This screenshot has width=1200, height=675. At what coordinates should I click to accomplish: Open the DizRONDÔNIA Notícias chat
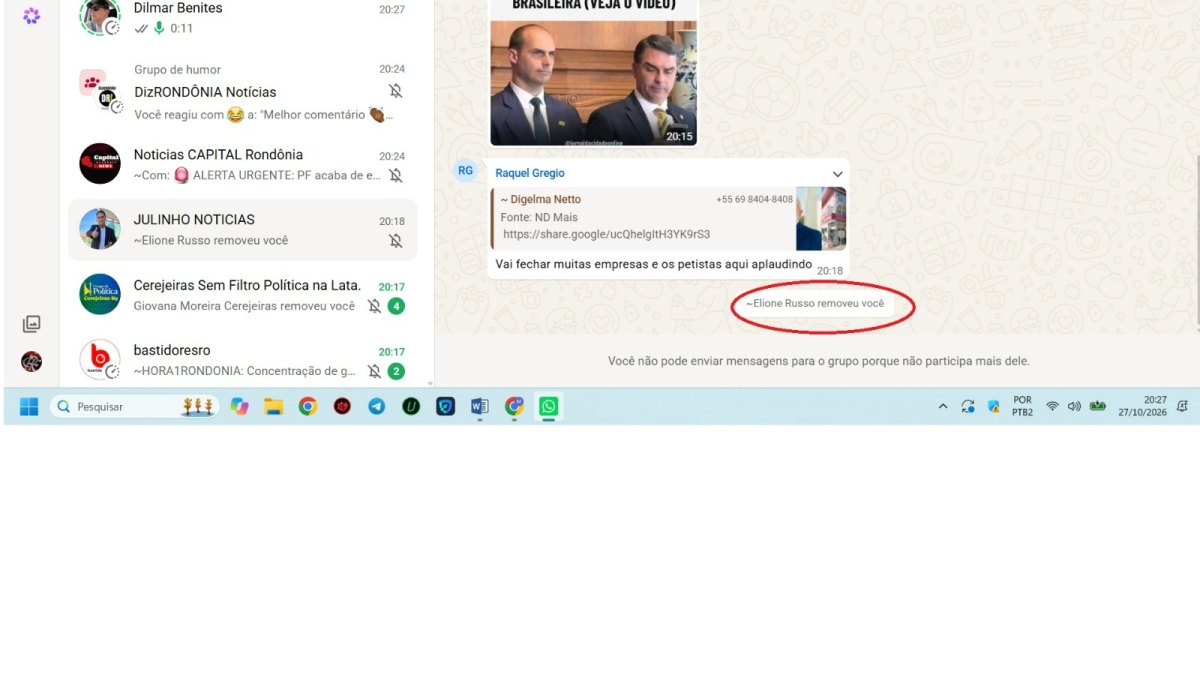(243, 92)
